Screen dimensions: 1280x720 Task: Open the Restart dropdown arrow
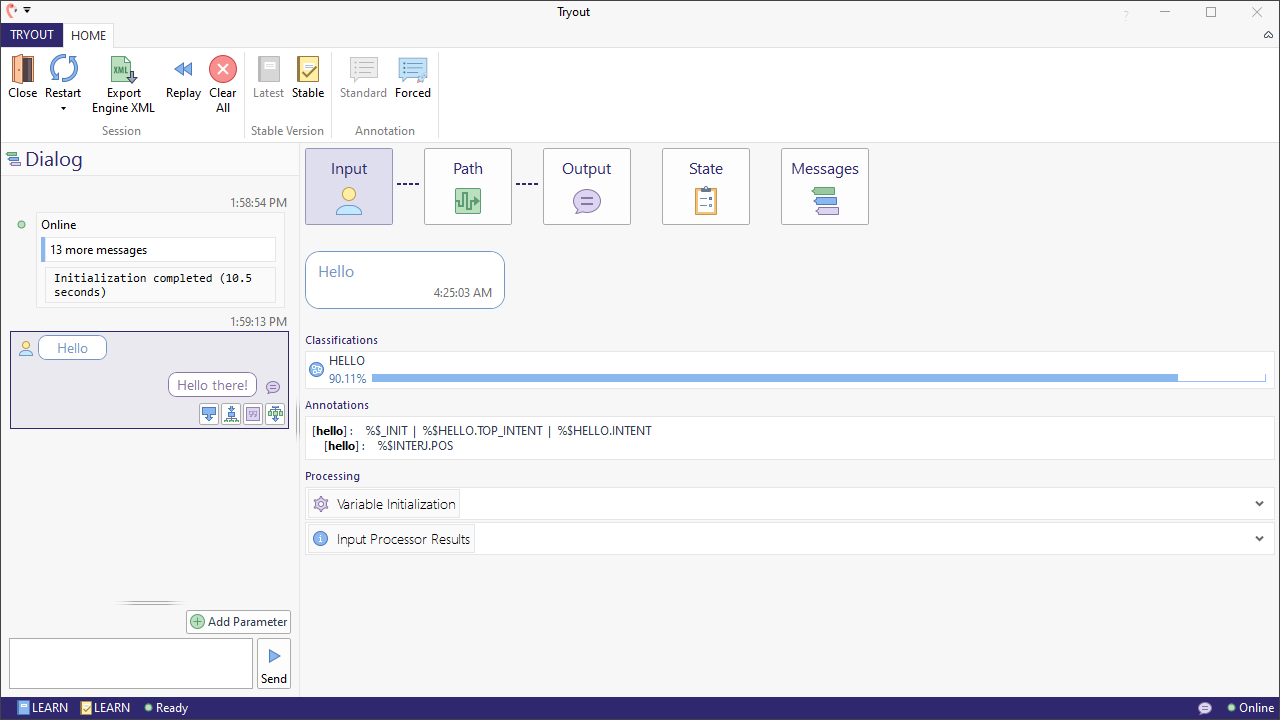pos(63,108)
